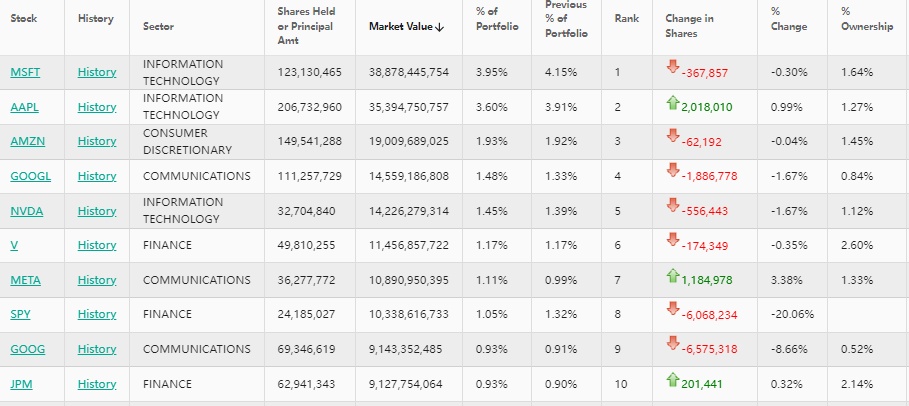Click the red down arrow in NVDA row
This screenshot has width=909, height=406.
click(x=672, y=206)
